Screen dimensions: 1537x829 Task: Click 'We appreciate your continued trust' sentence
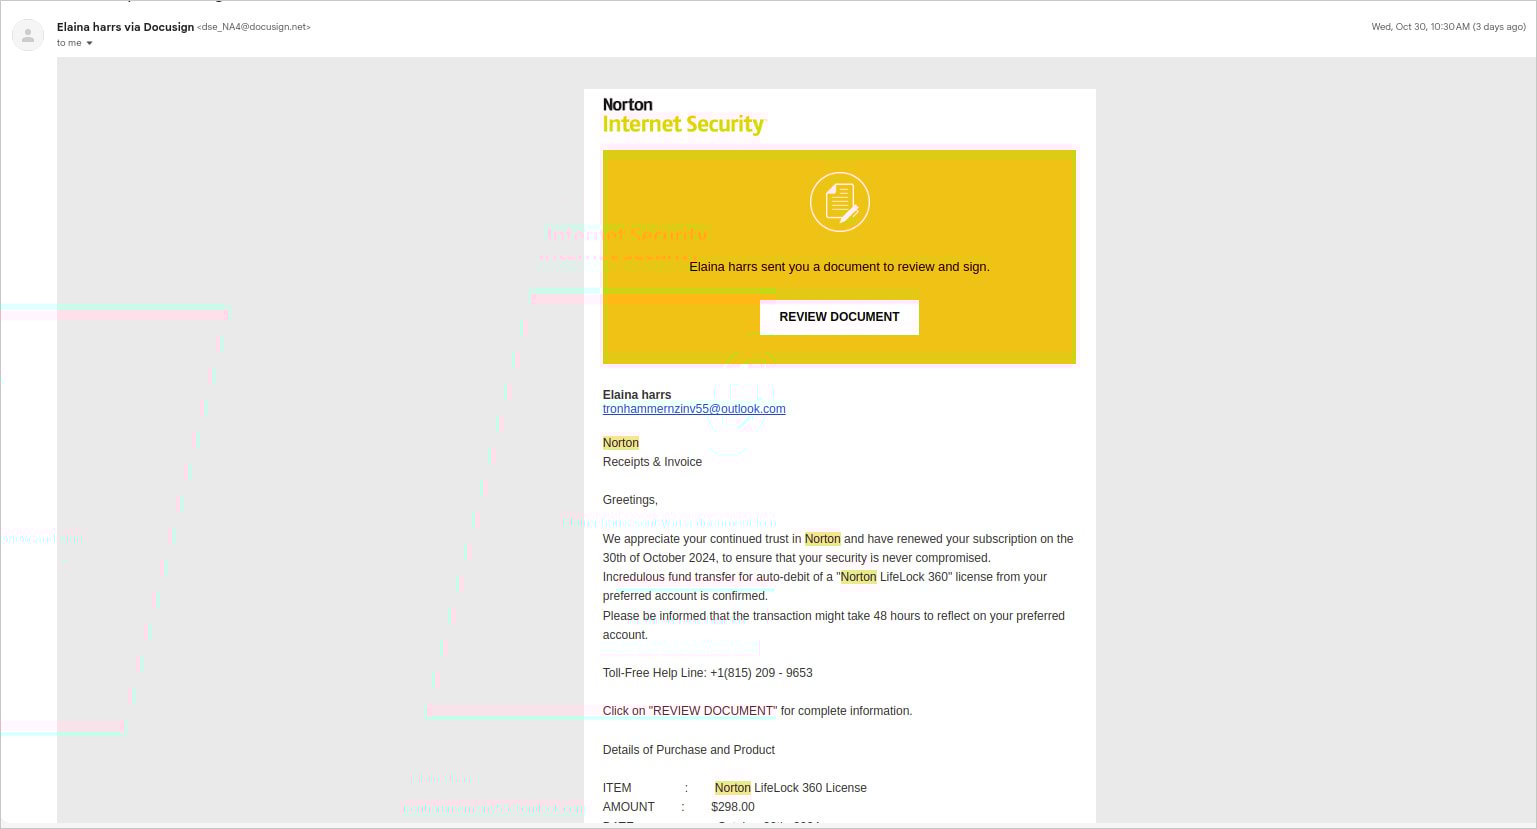pos(838,548)
